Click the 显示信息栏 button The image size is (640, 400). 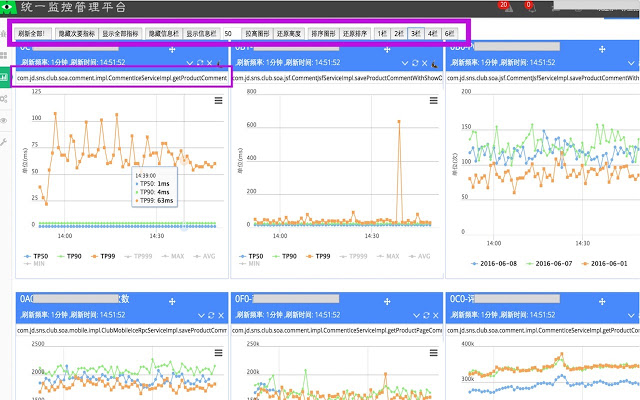point(201,33)
